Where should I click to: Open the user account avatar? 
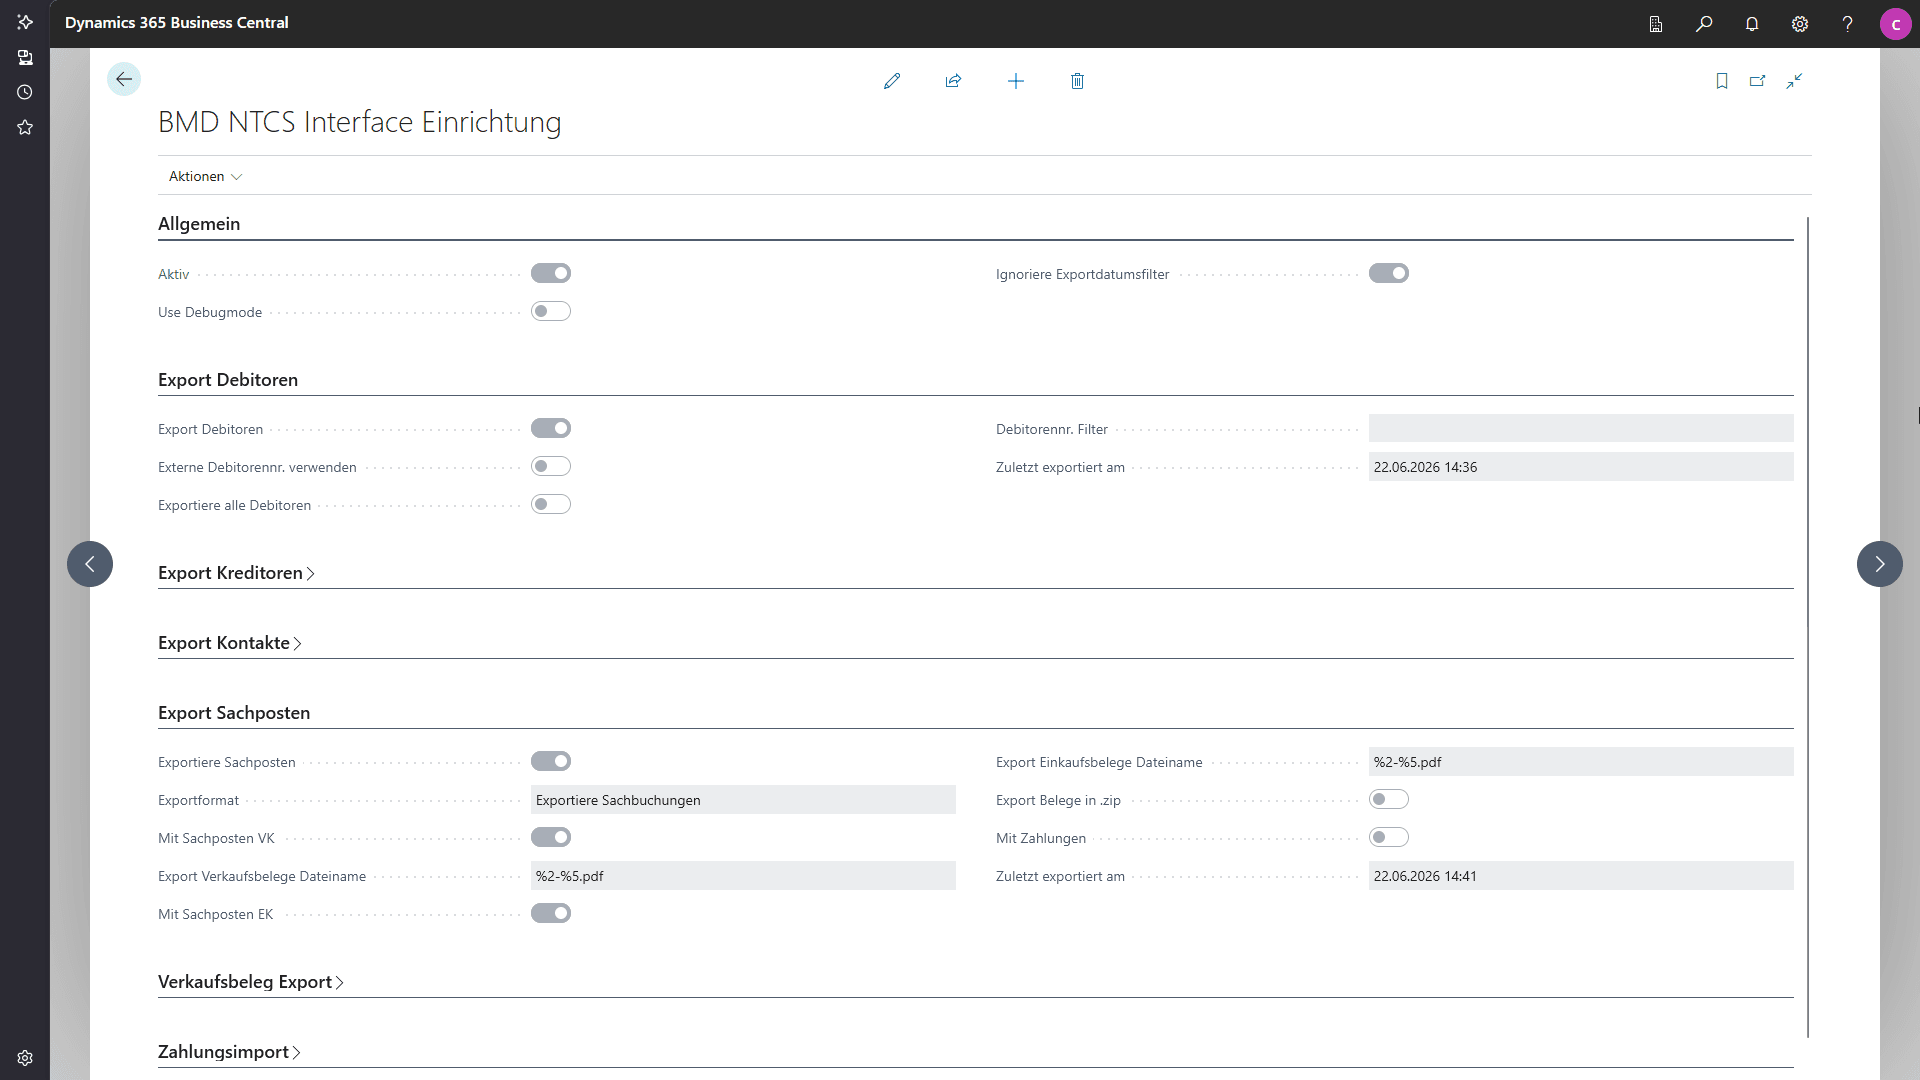1896,24
